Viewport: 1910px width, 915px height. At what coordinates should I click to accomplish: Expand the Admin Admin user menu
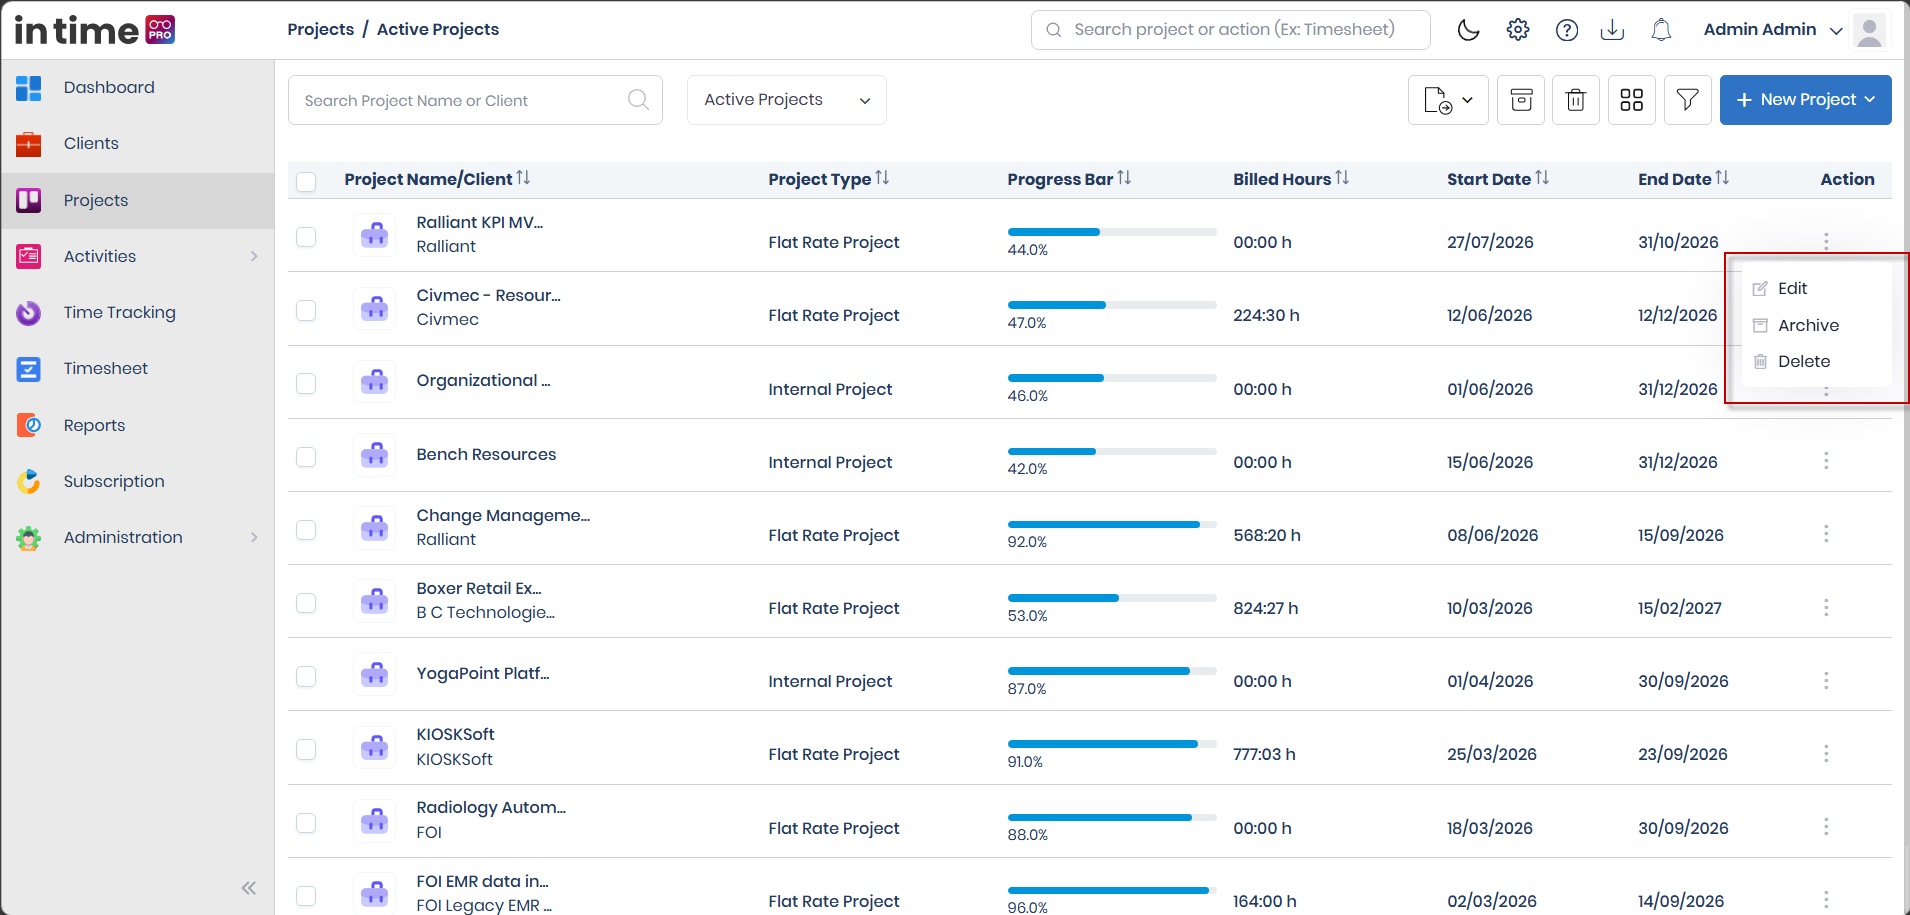(1773, 30)
